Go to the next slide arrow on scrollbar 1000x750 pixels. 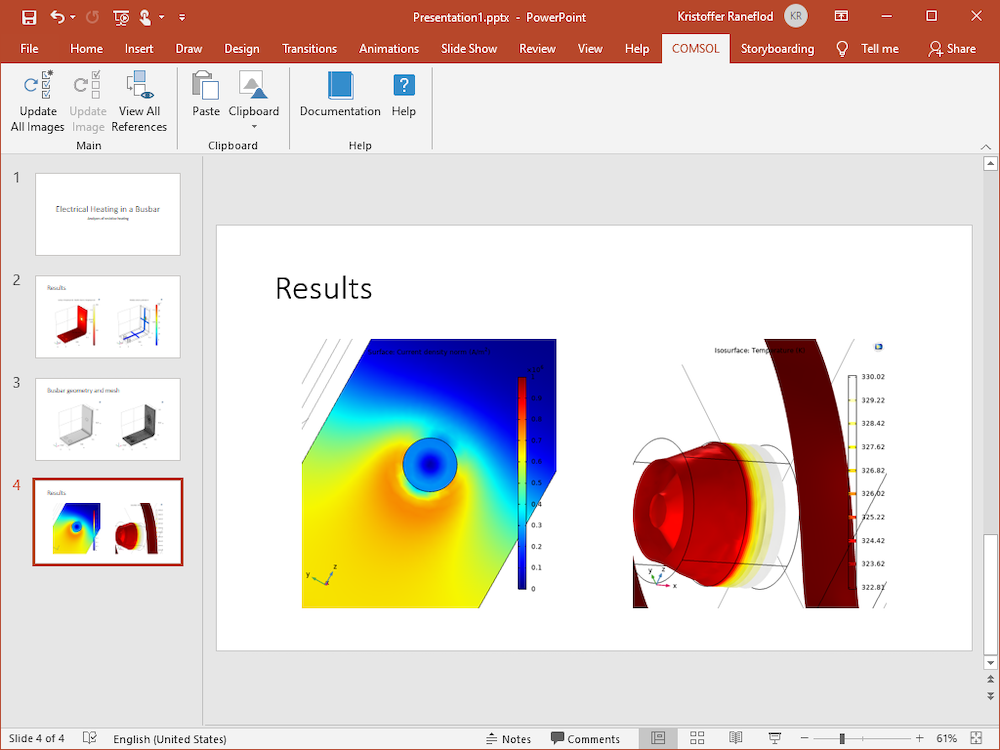coord(990,696)
